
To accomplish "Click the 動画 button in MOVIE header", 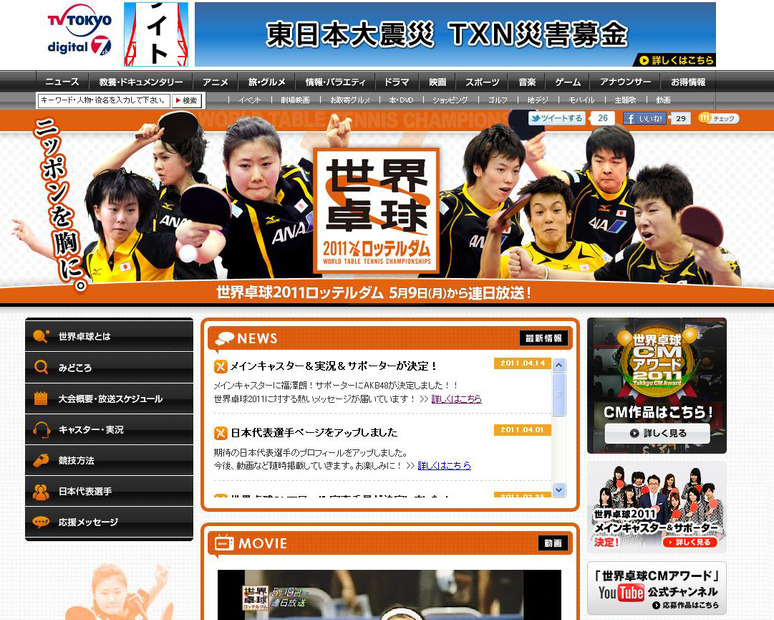I will pyautogui.click(x=553, y=543).
